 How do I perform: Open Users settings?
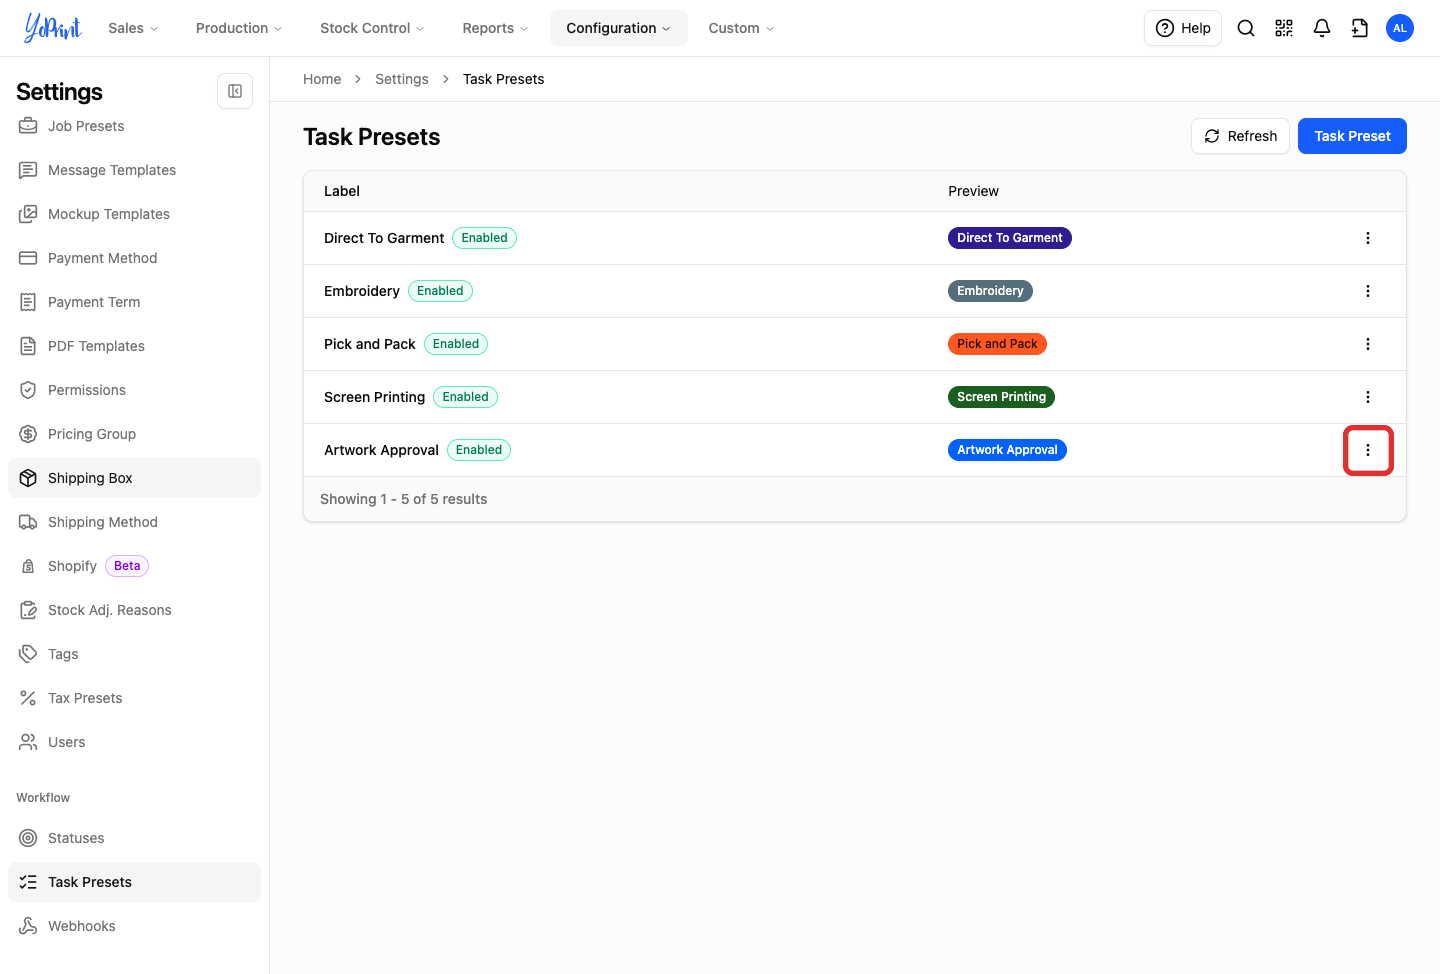134,742
